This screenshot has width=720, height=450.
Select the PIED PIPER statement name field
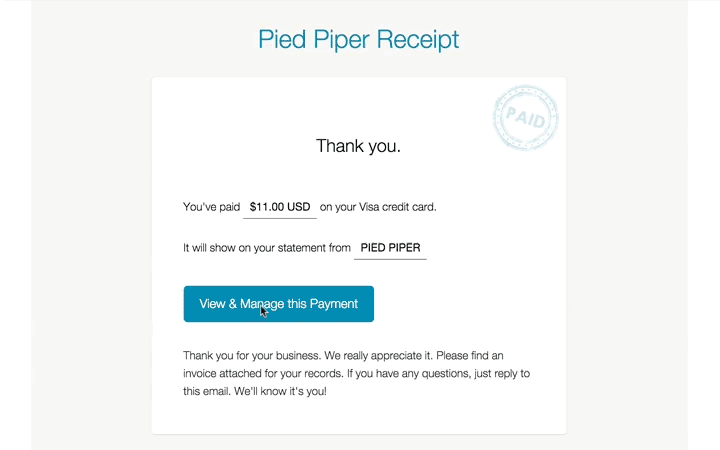[390, 248]
